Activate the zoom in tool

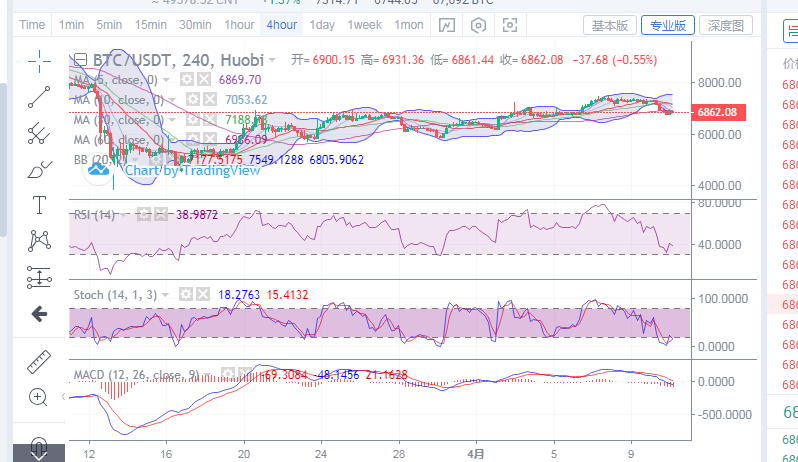[38, 397]
